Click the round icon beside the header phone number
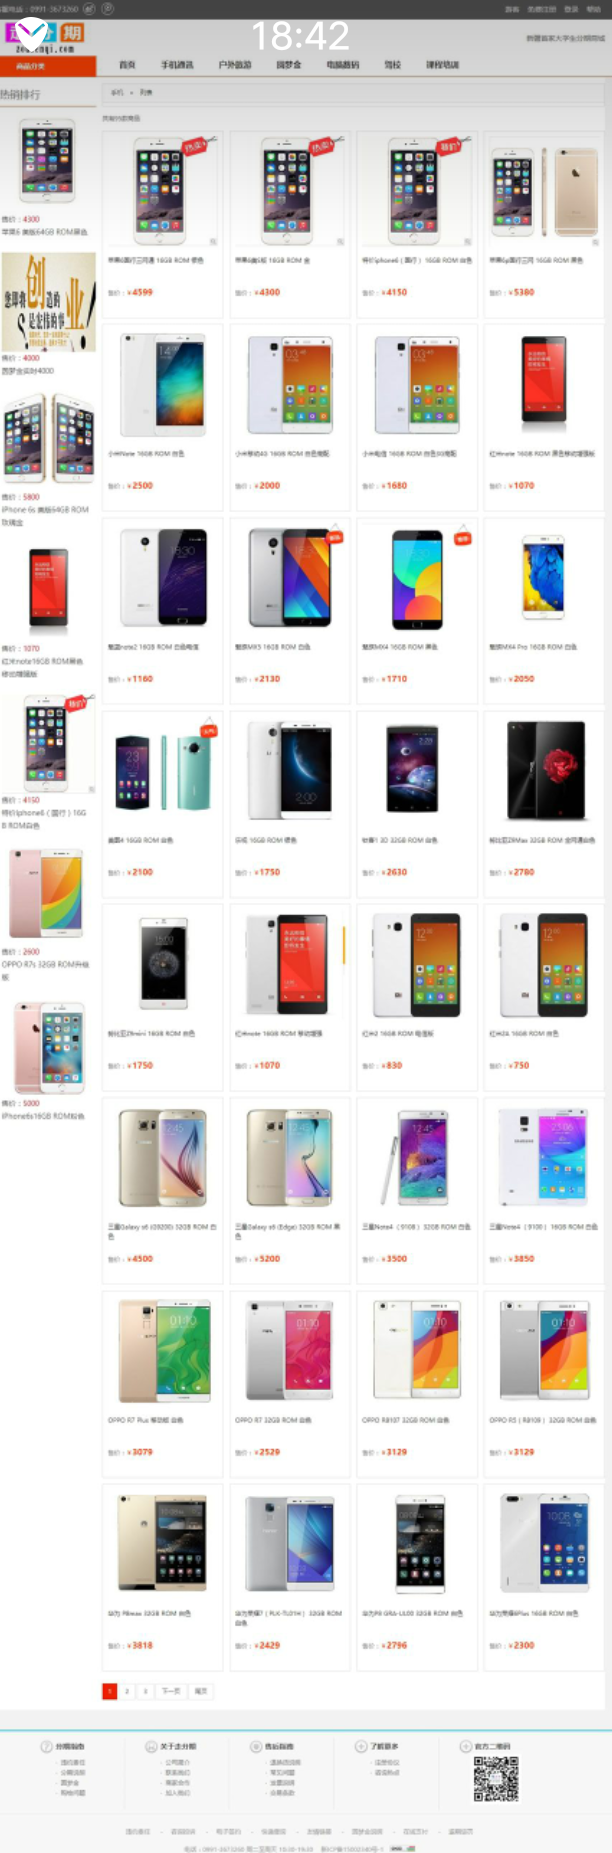The height and width of the screenshot is (1853, 612). 88,8
